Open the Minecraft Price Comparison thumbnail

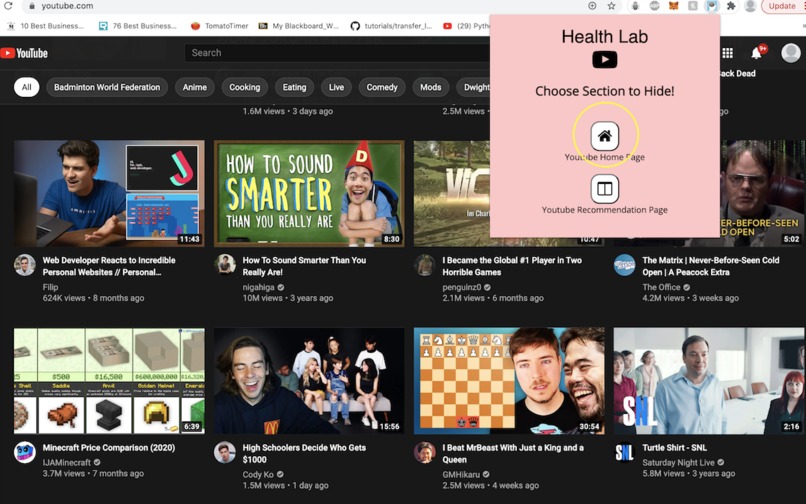pyautogui.click(x=109, y=381)
